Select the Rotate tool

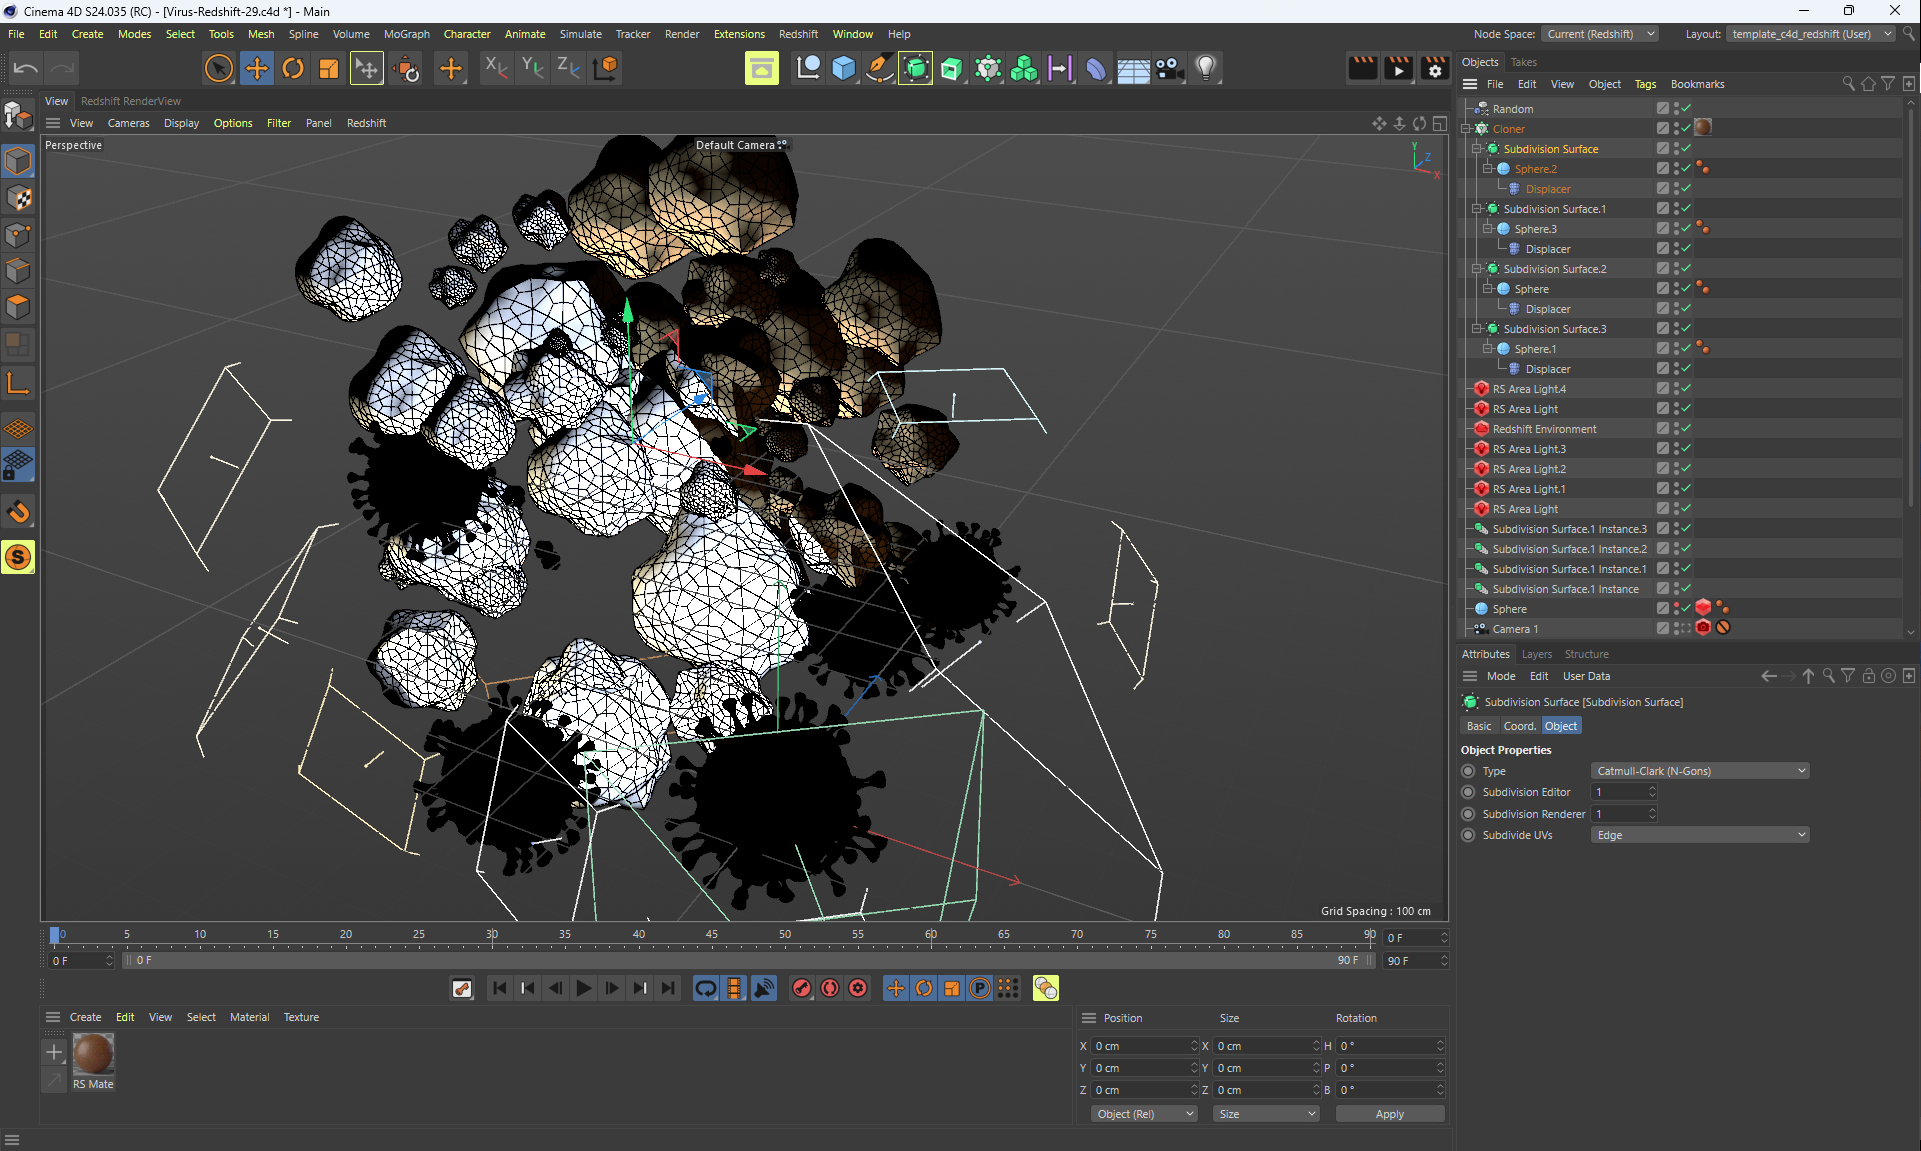point(293,68)
